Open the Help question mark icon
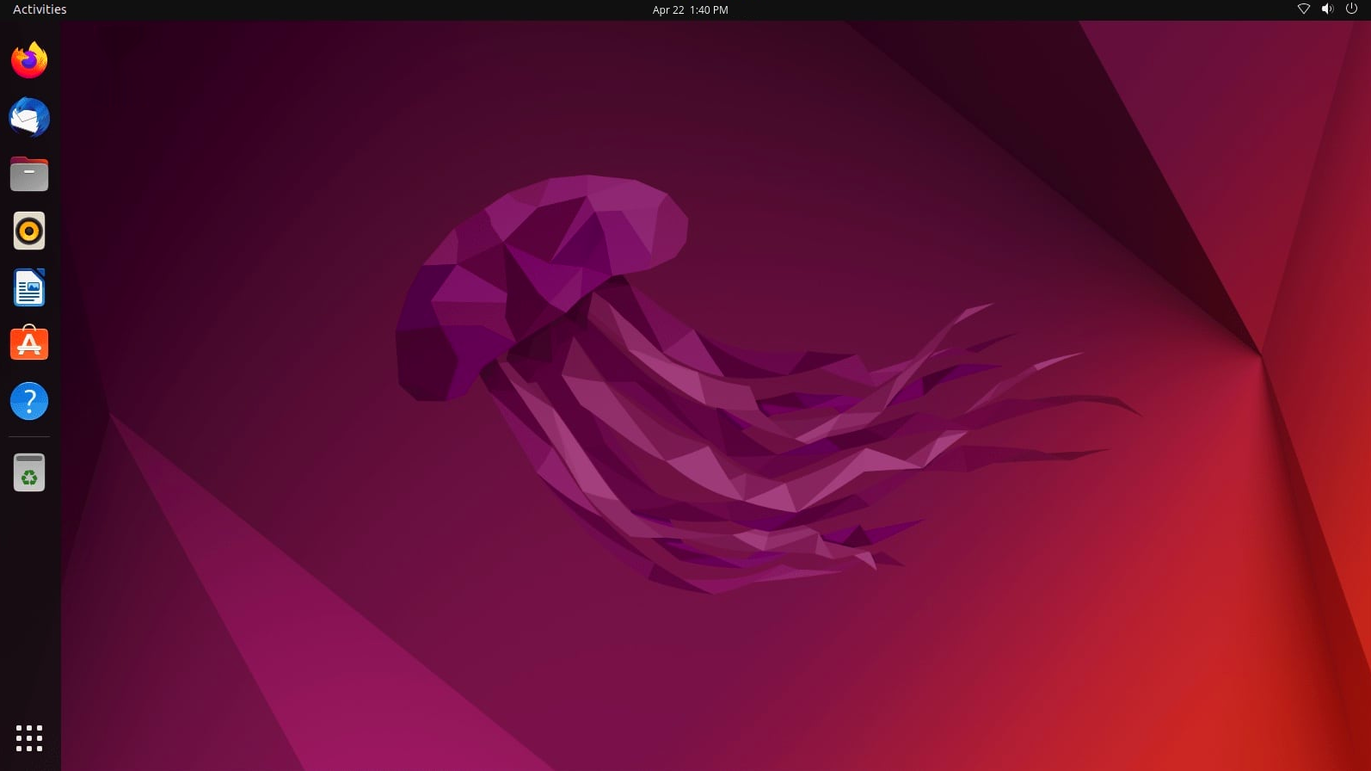The image size is (1371, 771). [29, 401]
